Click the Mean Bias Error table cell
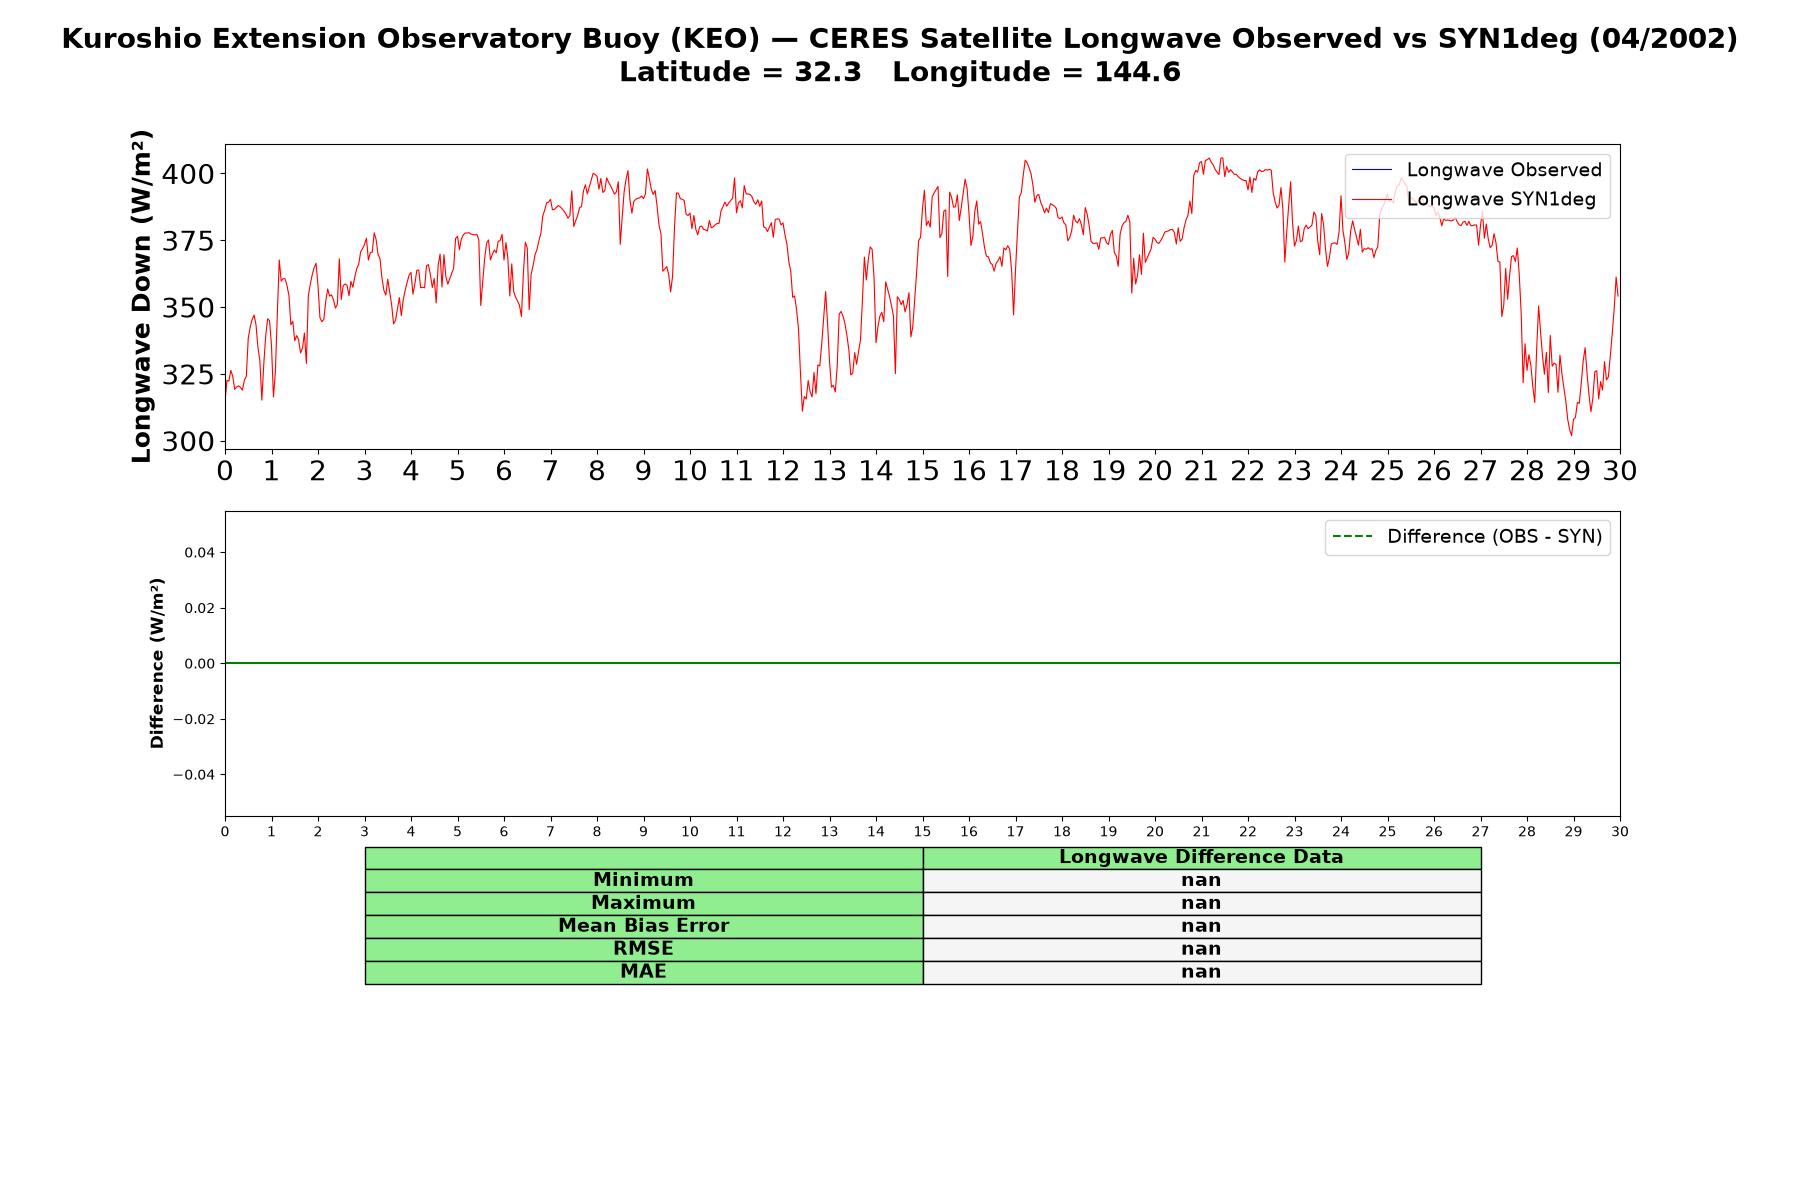The height and width of the screenshot is (1200, 1800). click(x=644, y=926)
